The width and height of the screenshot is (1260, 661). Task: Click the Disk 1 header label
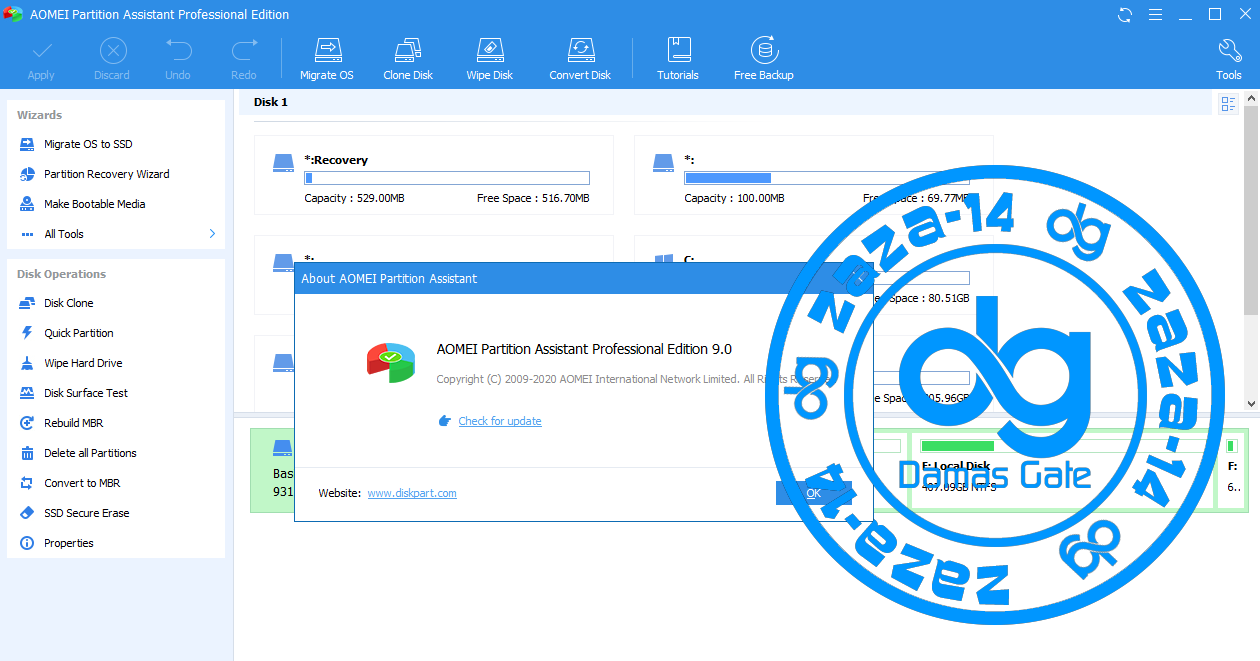[271, 102]
